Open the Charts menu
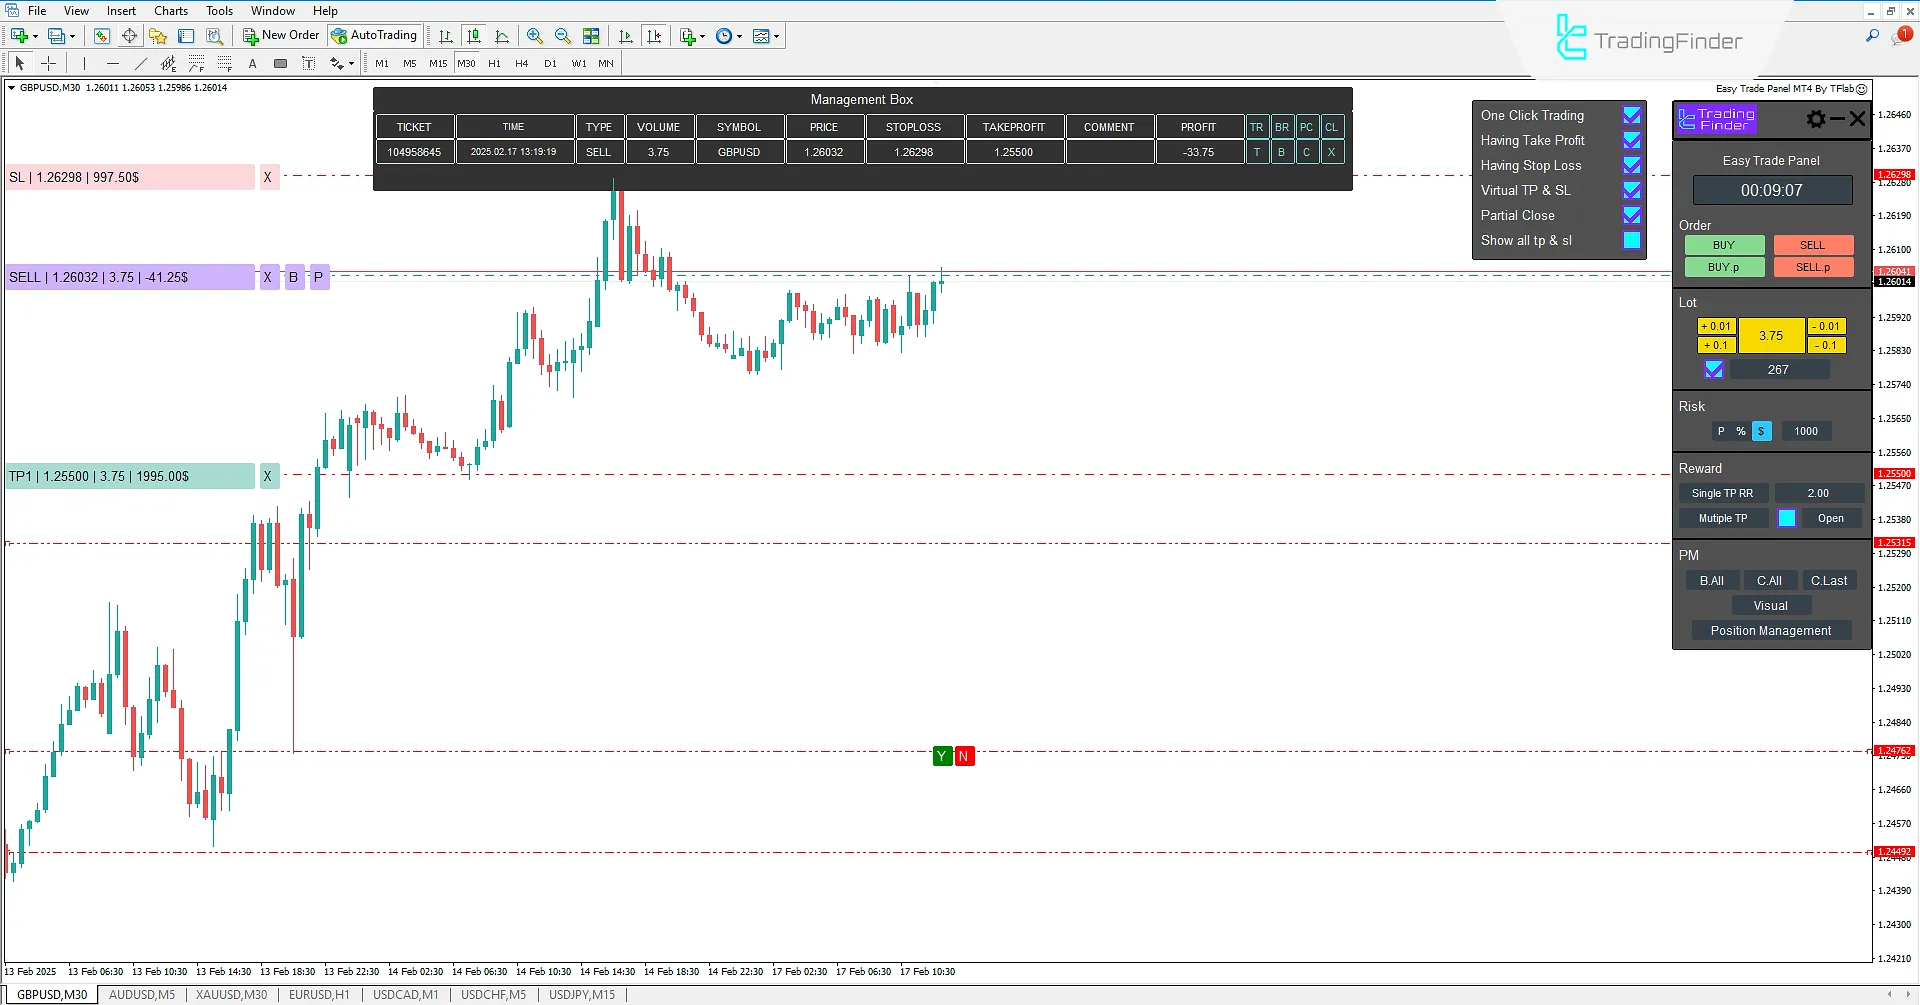This screenshot has height=1005, width=1920. (x=170, y=11)
